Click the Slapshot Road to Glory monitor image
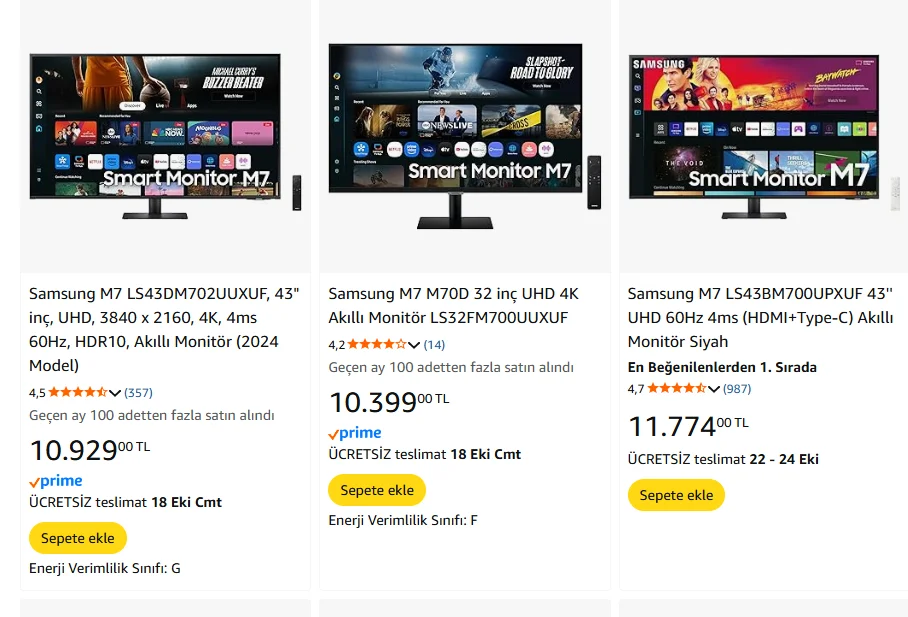 click(x=465, y=136)
